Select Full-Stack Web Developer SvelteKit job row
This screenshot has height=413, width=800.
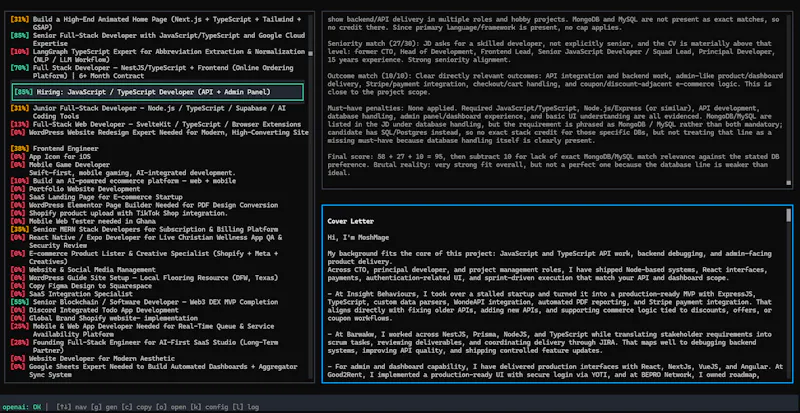[156, 125]
